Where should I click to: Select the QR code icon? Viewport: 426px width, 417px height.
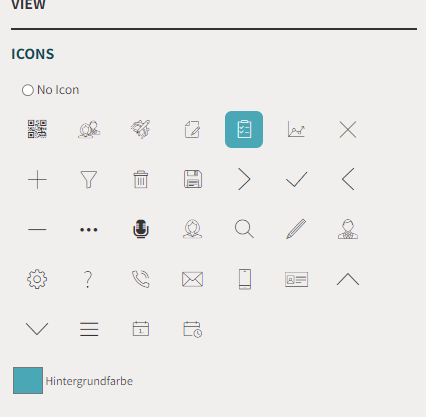tap(37, 129)
